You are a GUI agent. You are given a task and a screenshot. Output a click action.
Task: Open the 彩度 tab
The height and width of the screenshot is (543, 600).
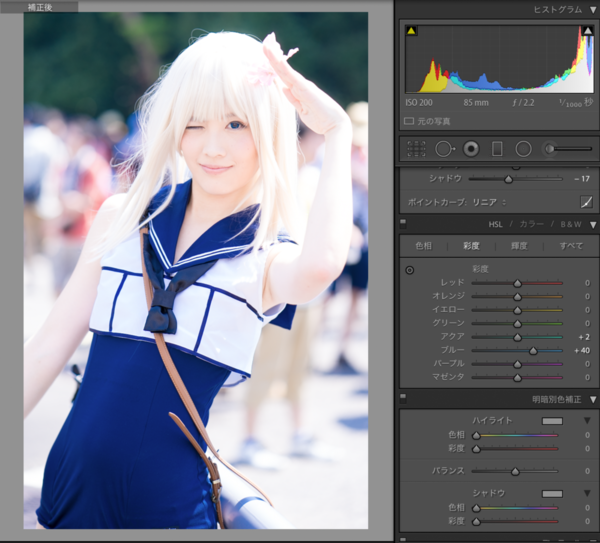(471, 246)
